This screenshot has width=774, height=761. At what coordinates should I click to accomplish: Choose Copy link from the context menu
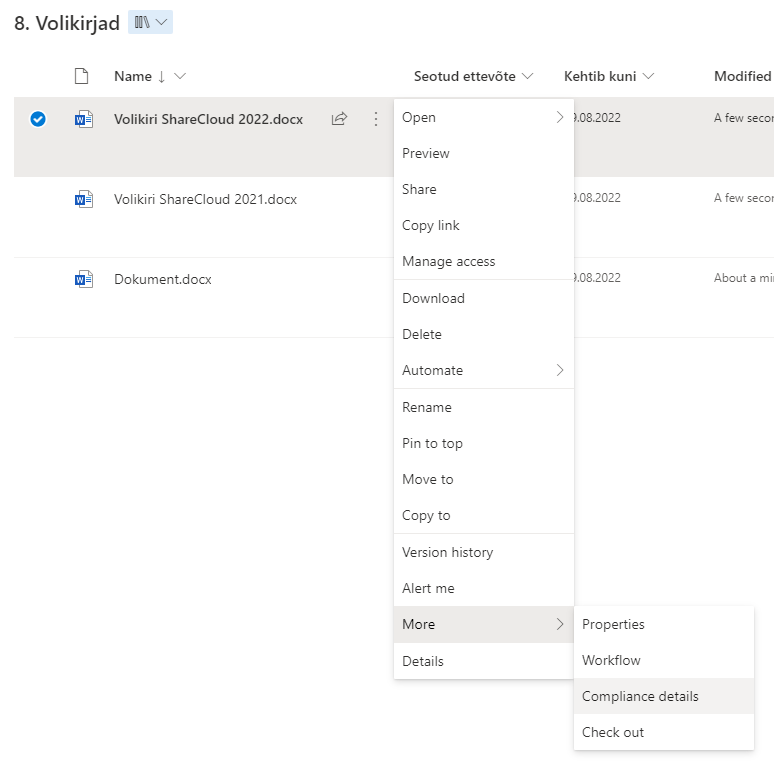click(431, 225)
